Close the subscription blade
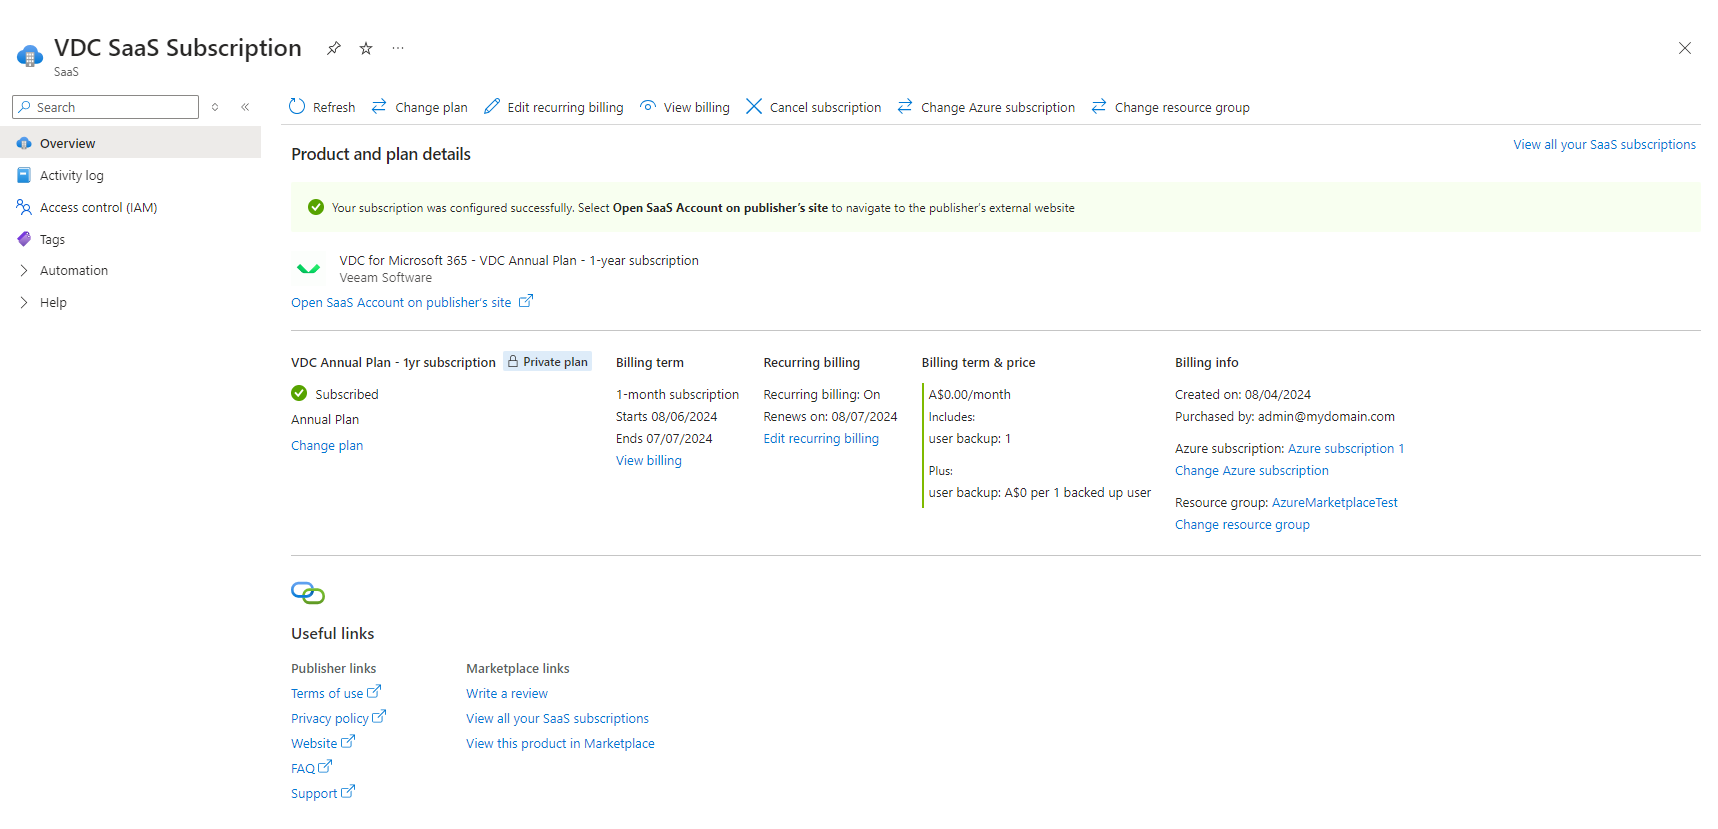This screenshot has width=1718, height=829. 1685,48
